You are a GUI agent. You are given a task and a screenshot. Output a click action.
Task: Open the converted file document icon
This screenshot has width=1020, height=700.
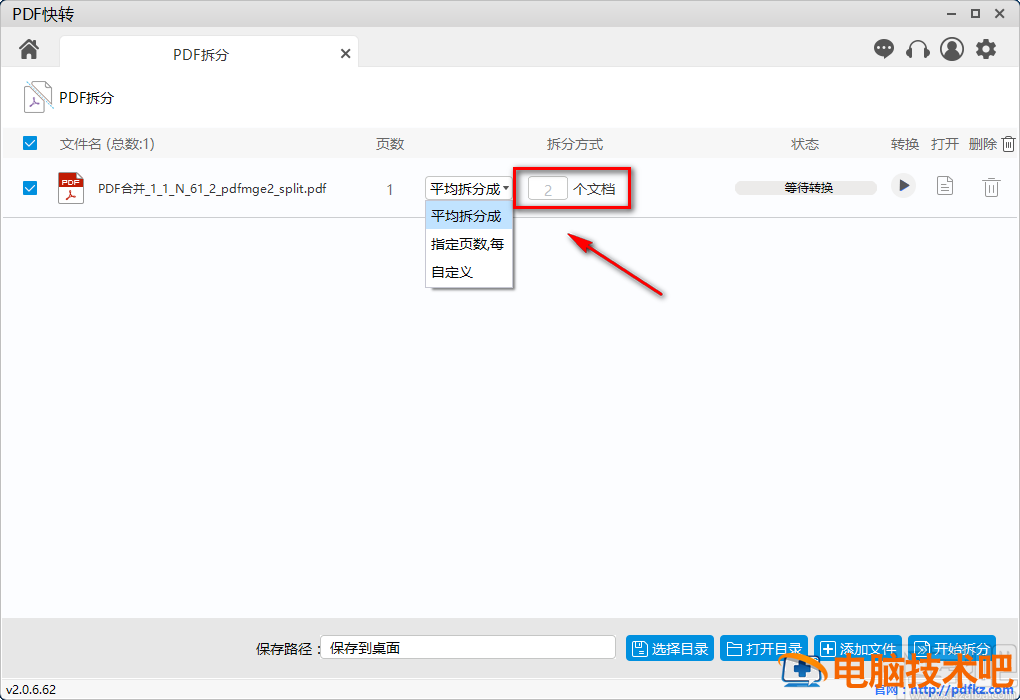click(945, 186)
